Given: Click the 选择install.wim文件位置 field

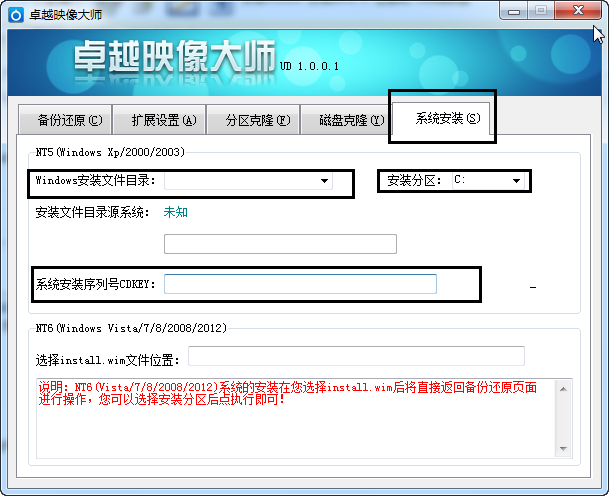Looking at the screenshot, I should pos(356,356).
